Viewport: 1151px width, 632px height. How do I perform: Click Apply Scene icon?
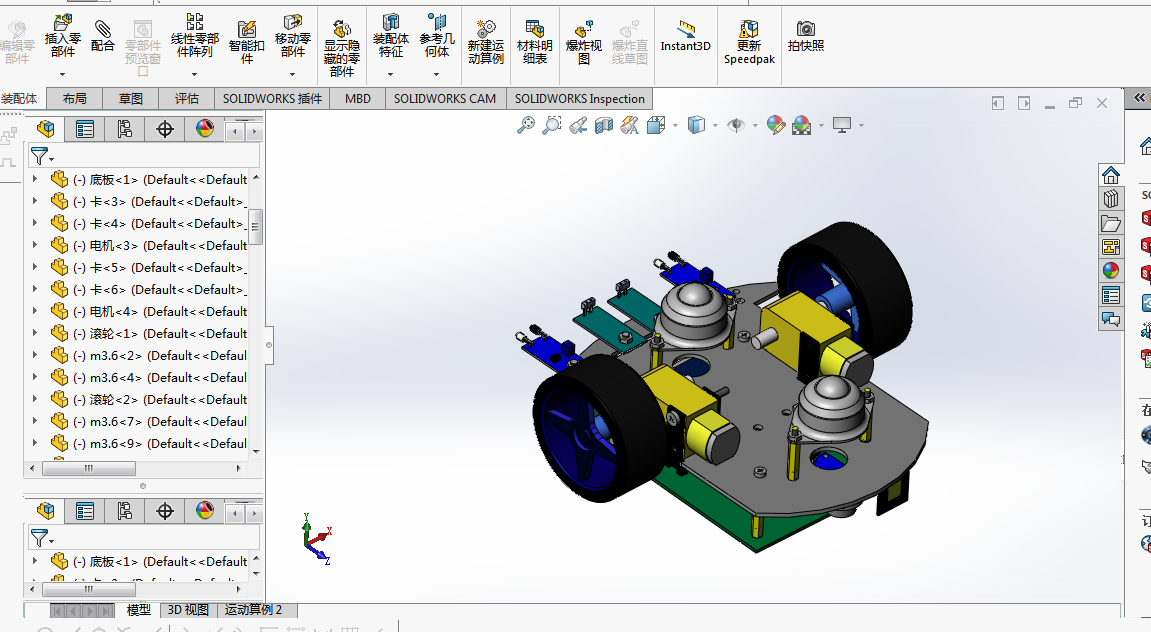pos(802,126)
